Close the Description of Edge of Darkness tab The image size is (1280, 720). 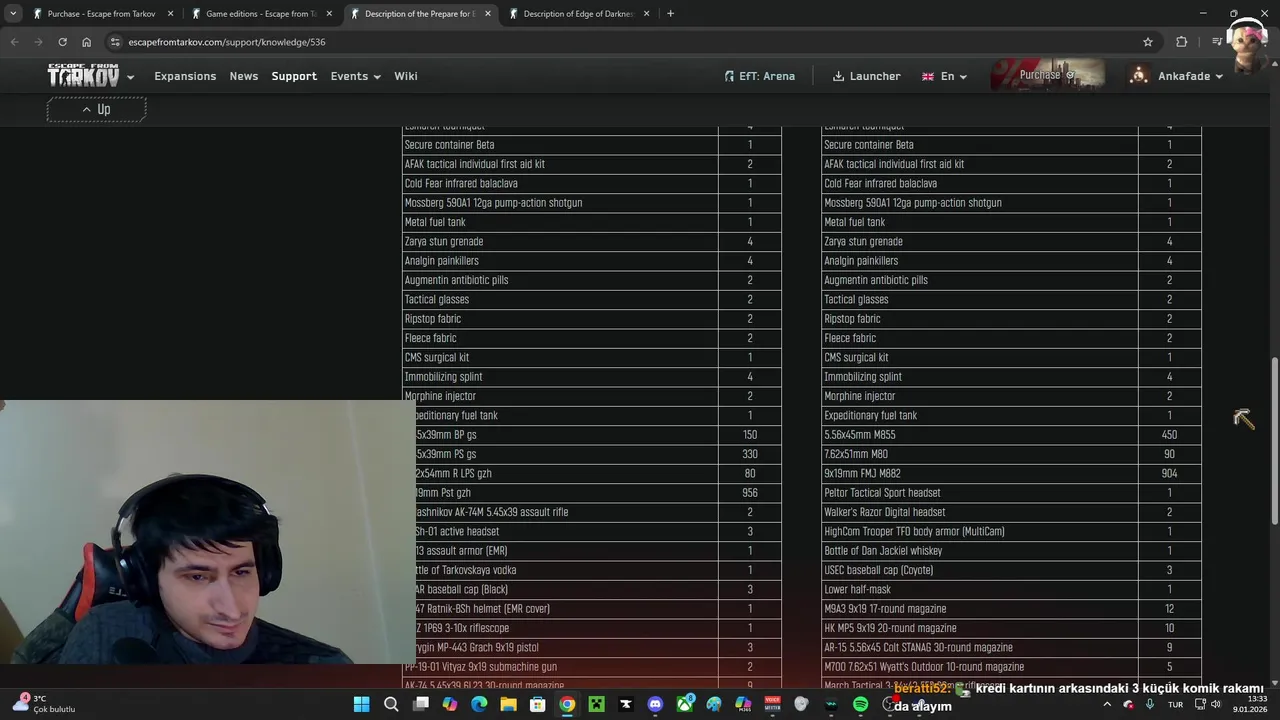[646, 14]
